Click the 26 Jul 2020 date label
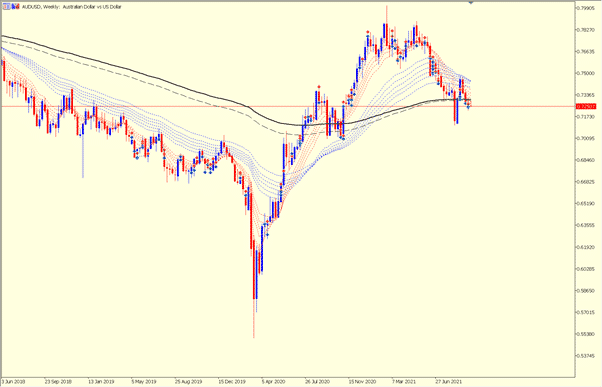 coord(318,382)
